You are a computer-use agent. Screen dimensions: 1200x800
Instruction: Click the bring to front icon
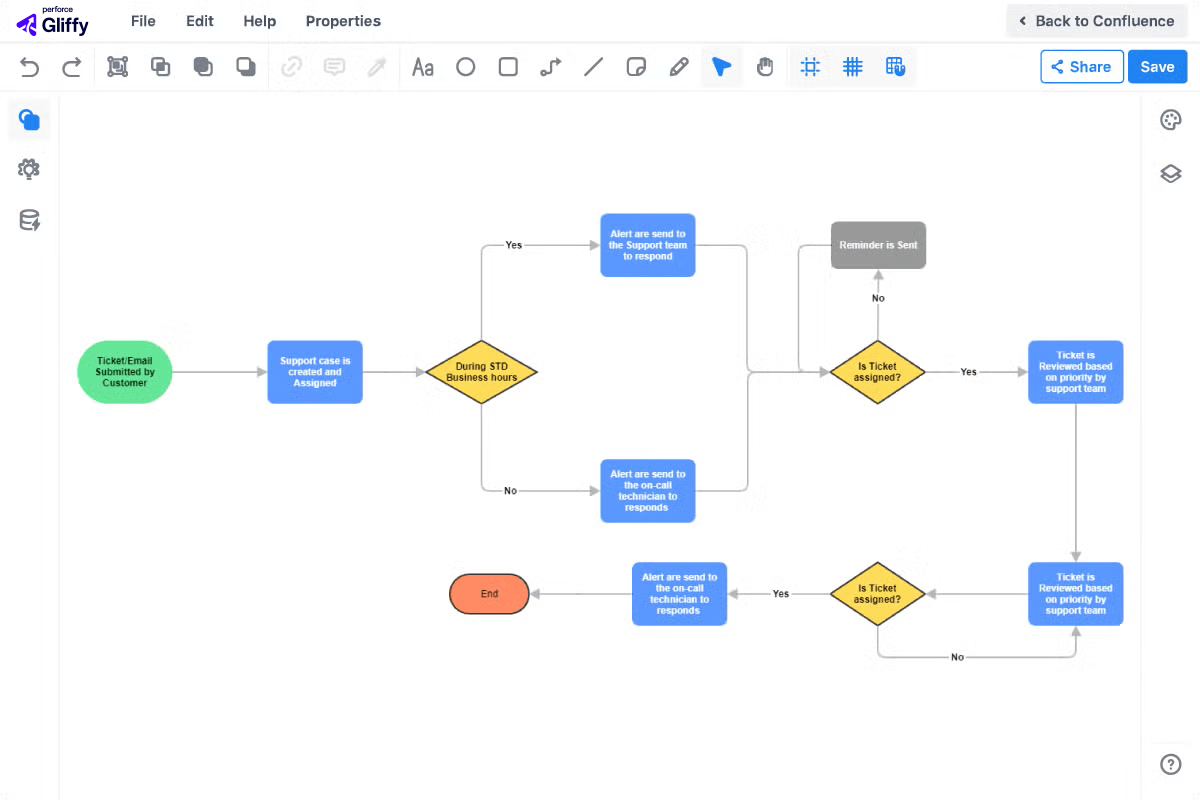pyautogui.click(x=203, y=67)
